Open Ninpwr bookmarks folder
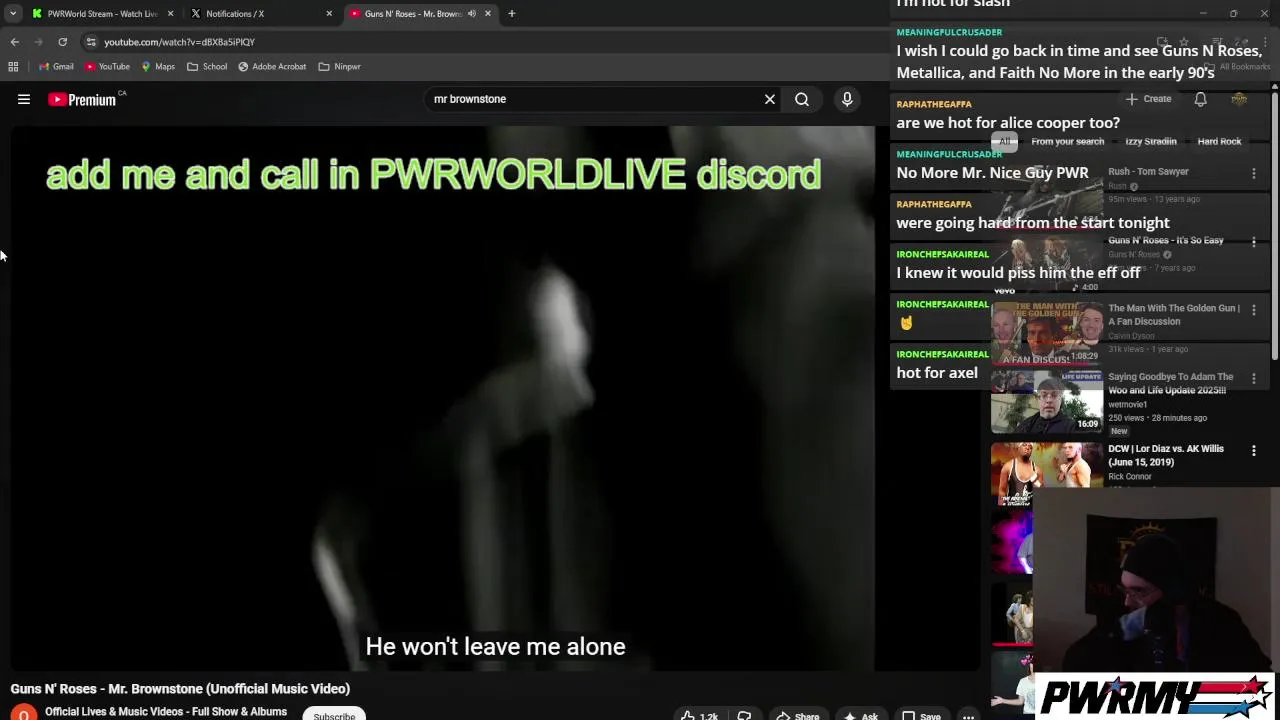The width and height of the screenshot is (1280, 720). tap(339, 67)
